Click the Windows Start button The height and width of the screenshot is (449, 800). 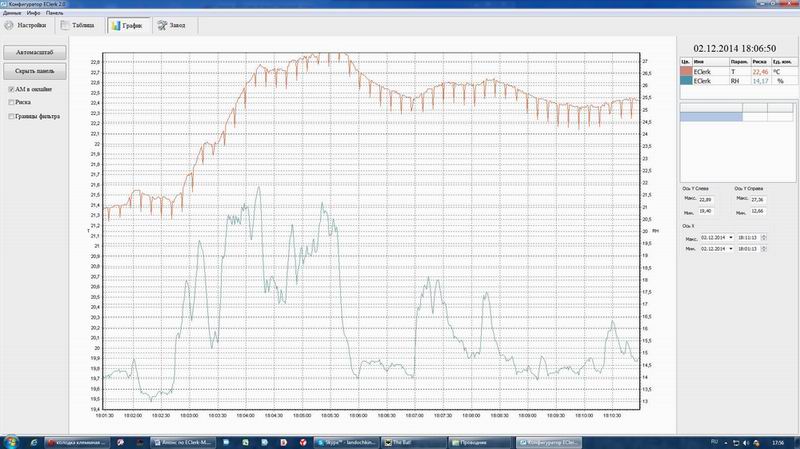pos(8,441)
